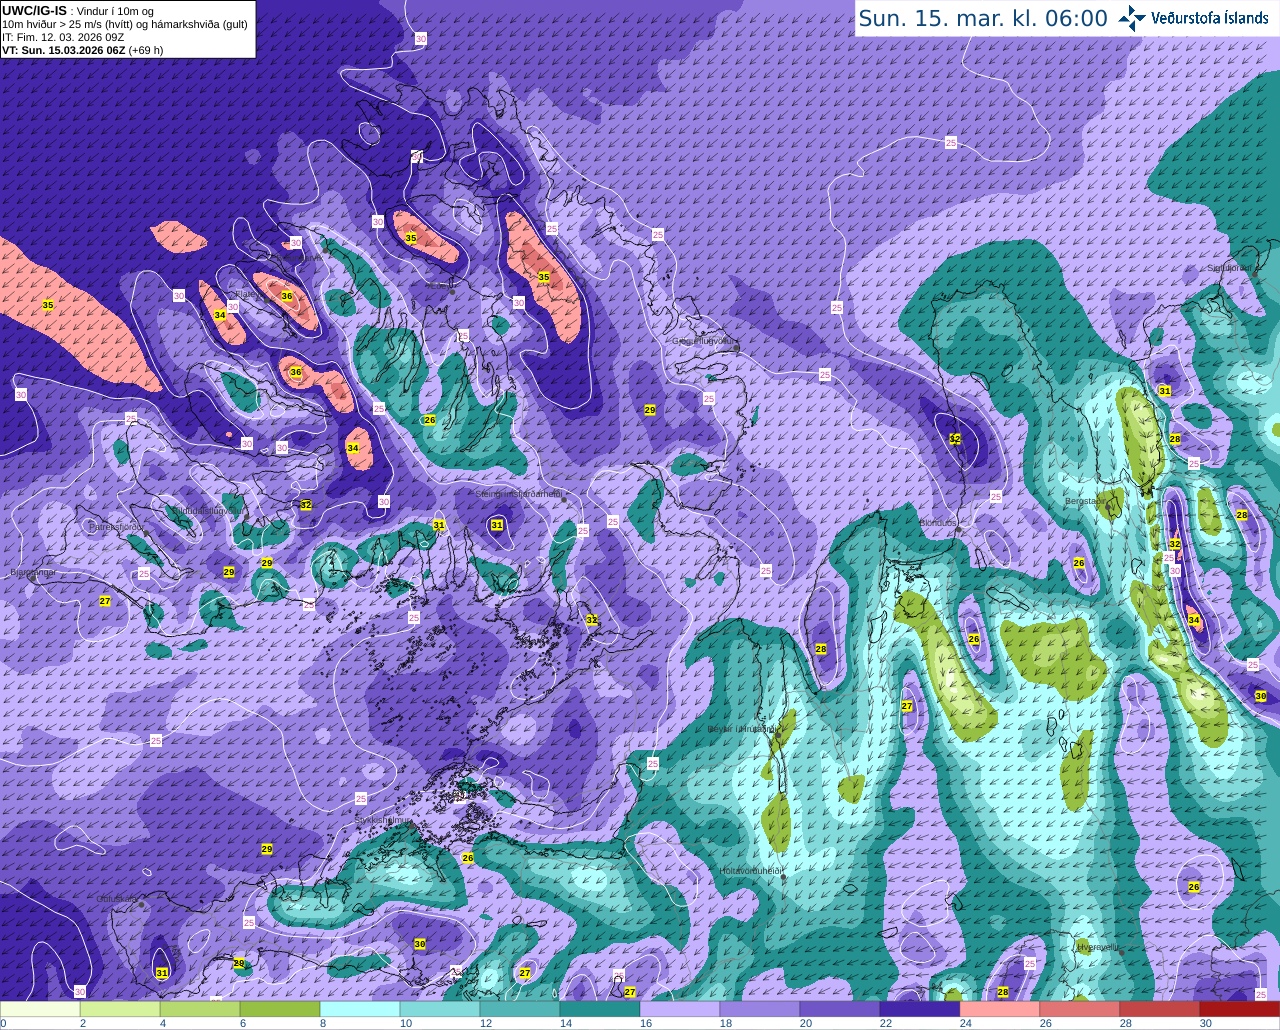
Task: Click the Veðurstofa Íslands logo icon
Action: [1131, 18]
